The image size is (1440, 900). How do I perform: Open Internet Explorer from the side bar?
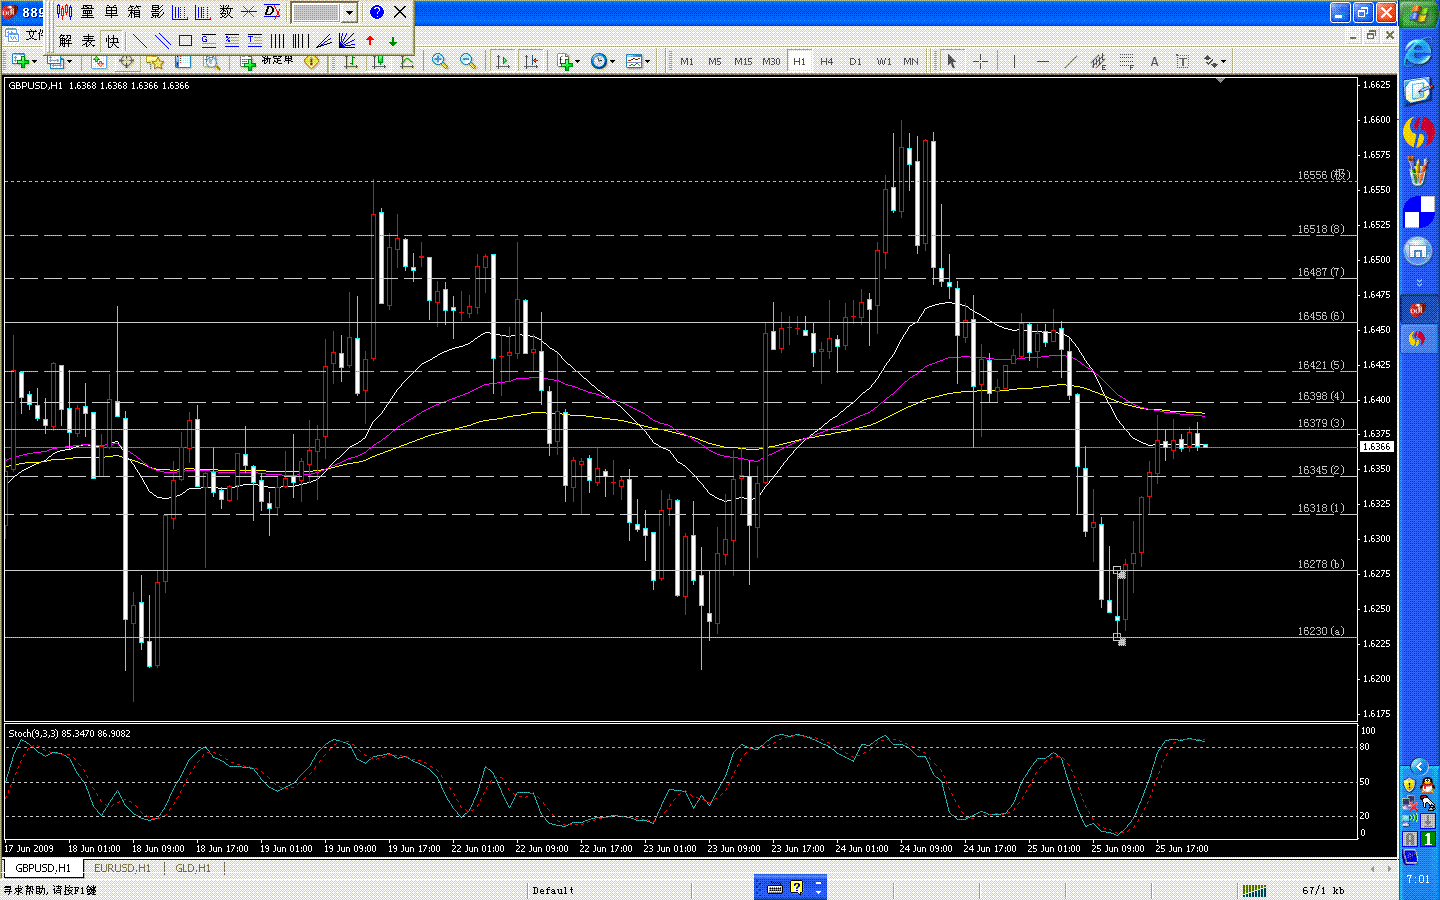coord(1418,52)
